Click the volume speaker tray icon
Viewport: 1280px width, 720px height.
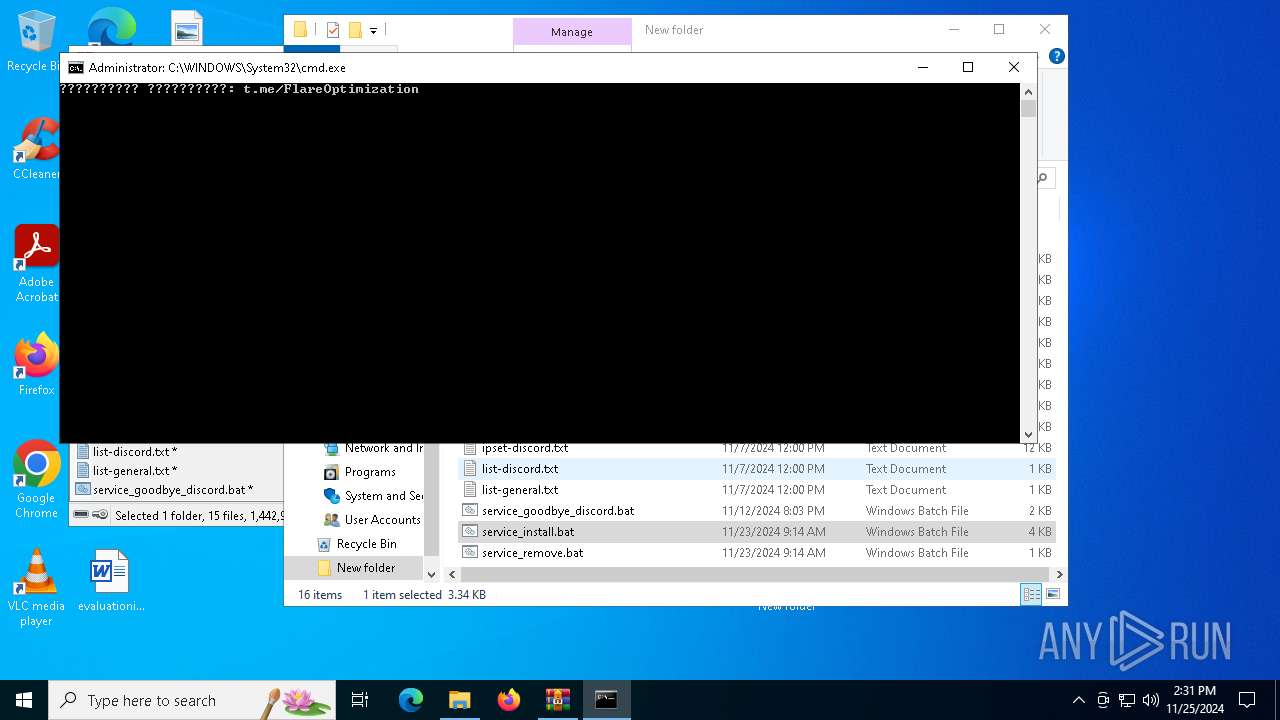click(x=1151, y=700)
